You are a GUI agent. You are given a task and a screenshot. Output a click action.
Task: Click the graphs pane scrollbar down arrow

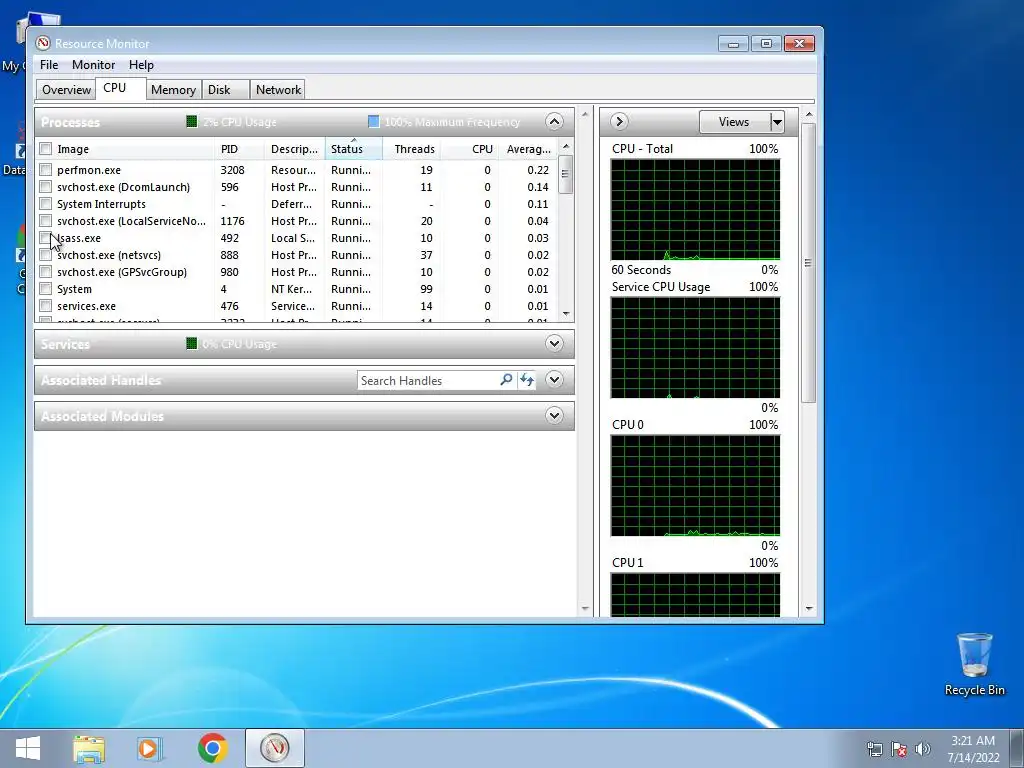[x=808, y=609]
